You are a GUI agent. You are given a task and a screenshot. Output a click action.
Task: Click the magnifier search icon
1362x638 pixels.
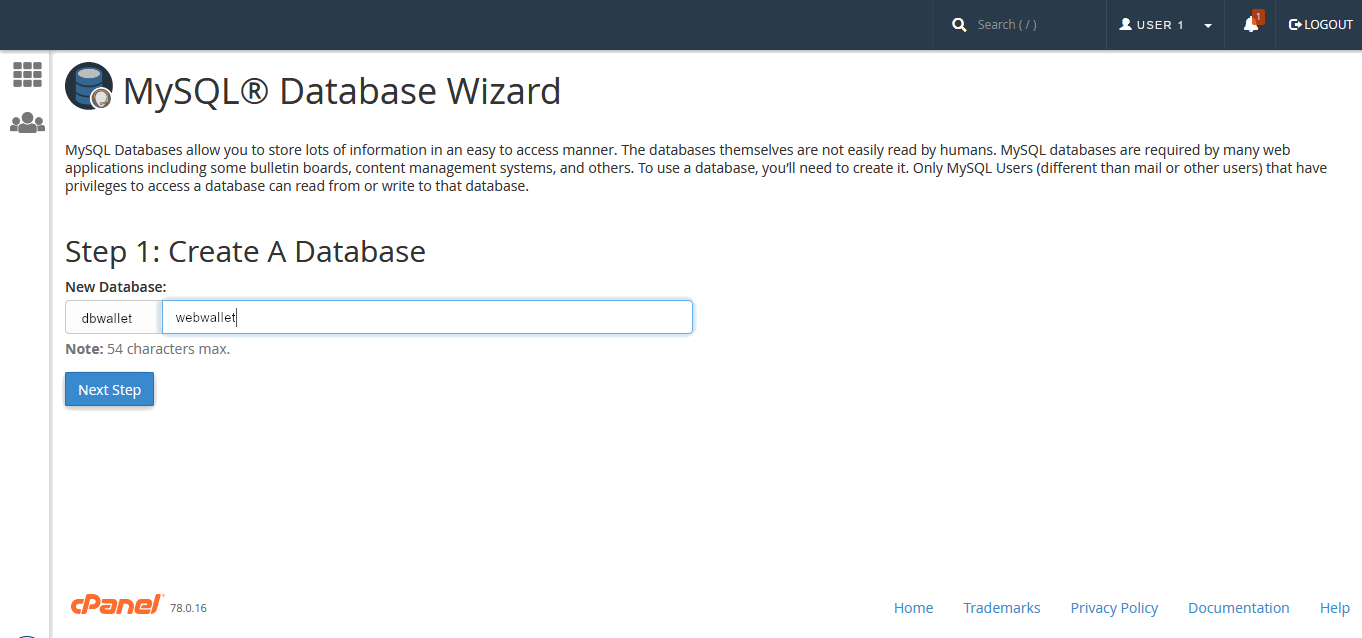(x=959, y=25)
